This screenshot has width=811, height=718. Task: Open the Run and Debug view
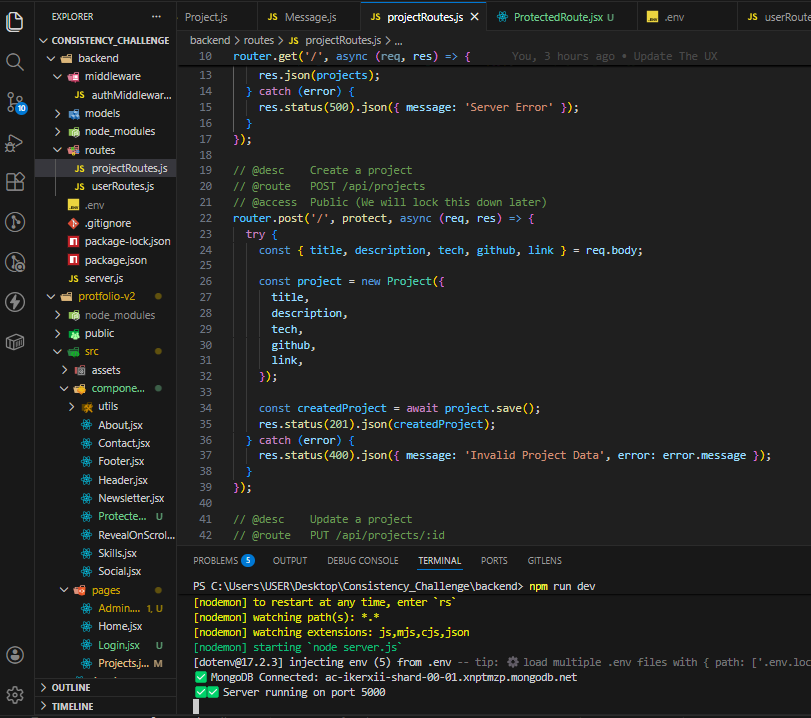(x=15, y=143)
